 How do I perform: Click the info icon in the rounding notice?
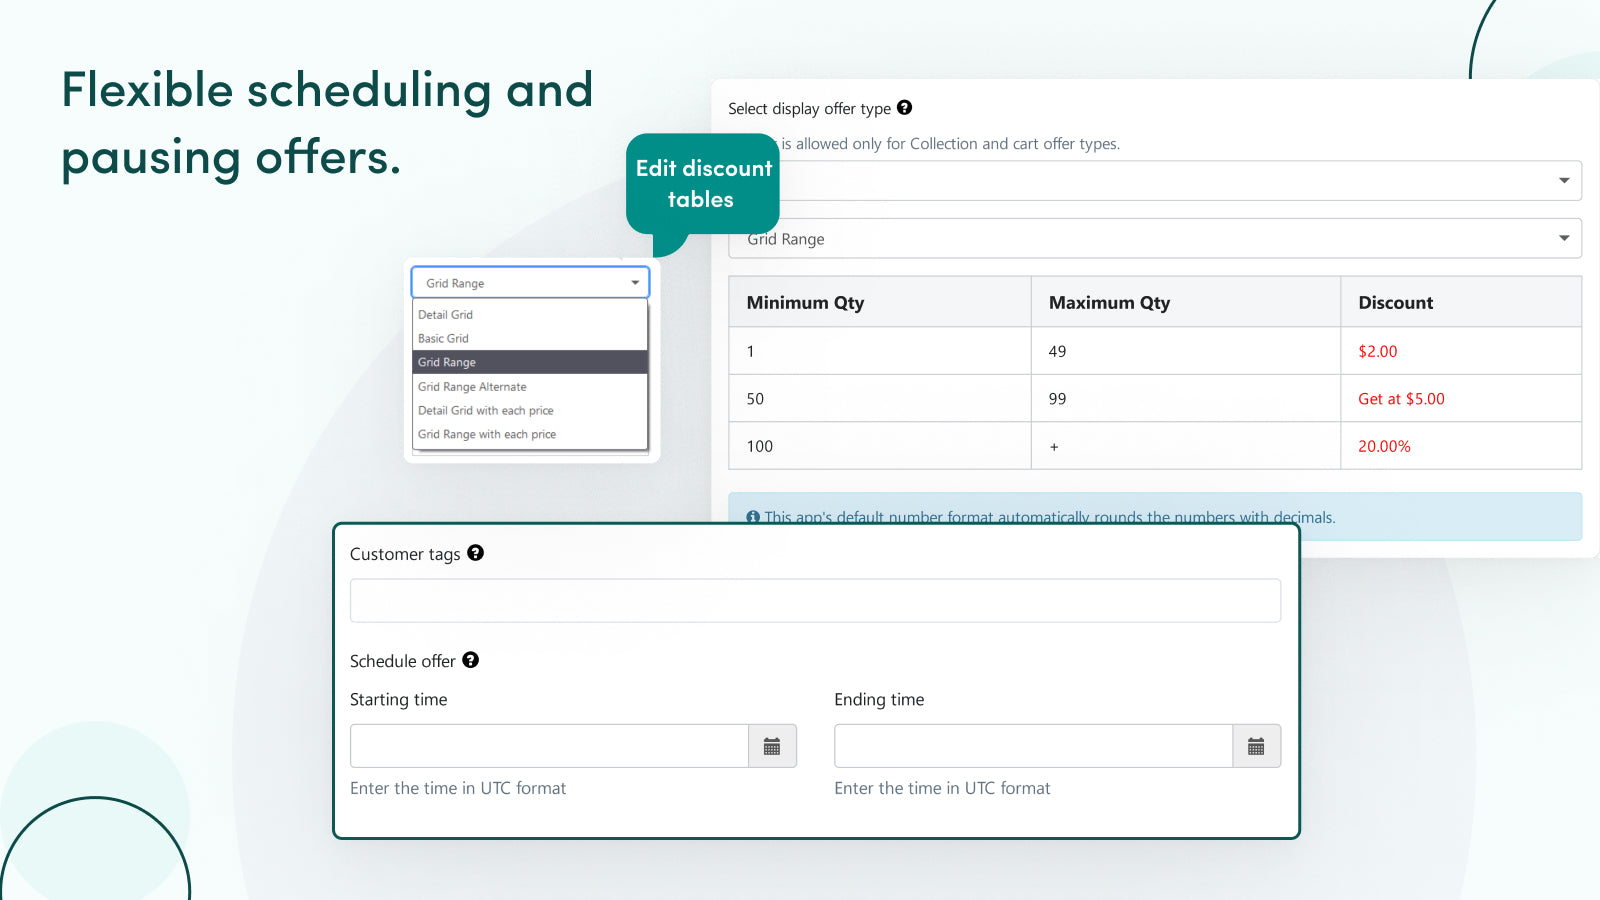(x=753, y=517)
